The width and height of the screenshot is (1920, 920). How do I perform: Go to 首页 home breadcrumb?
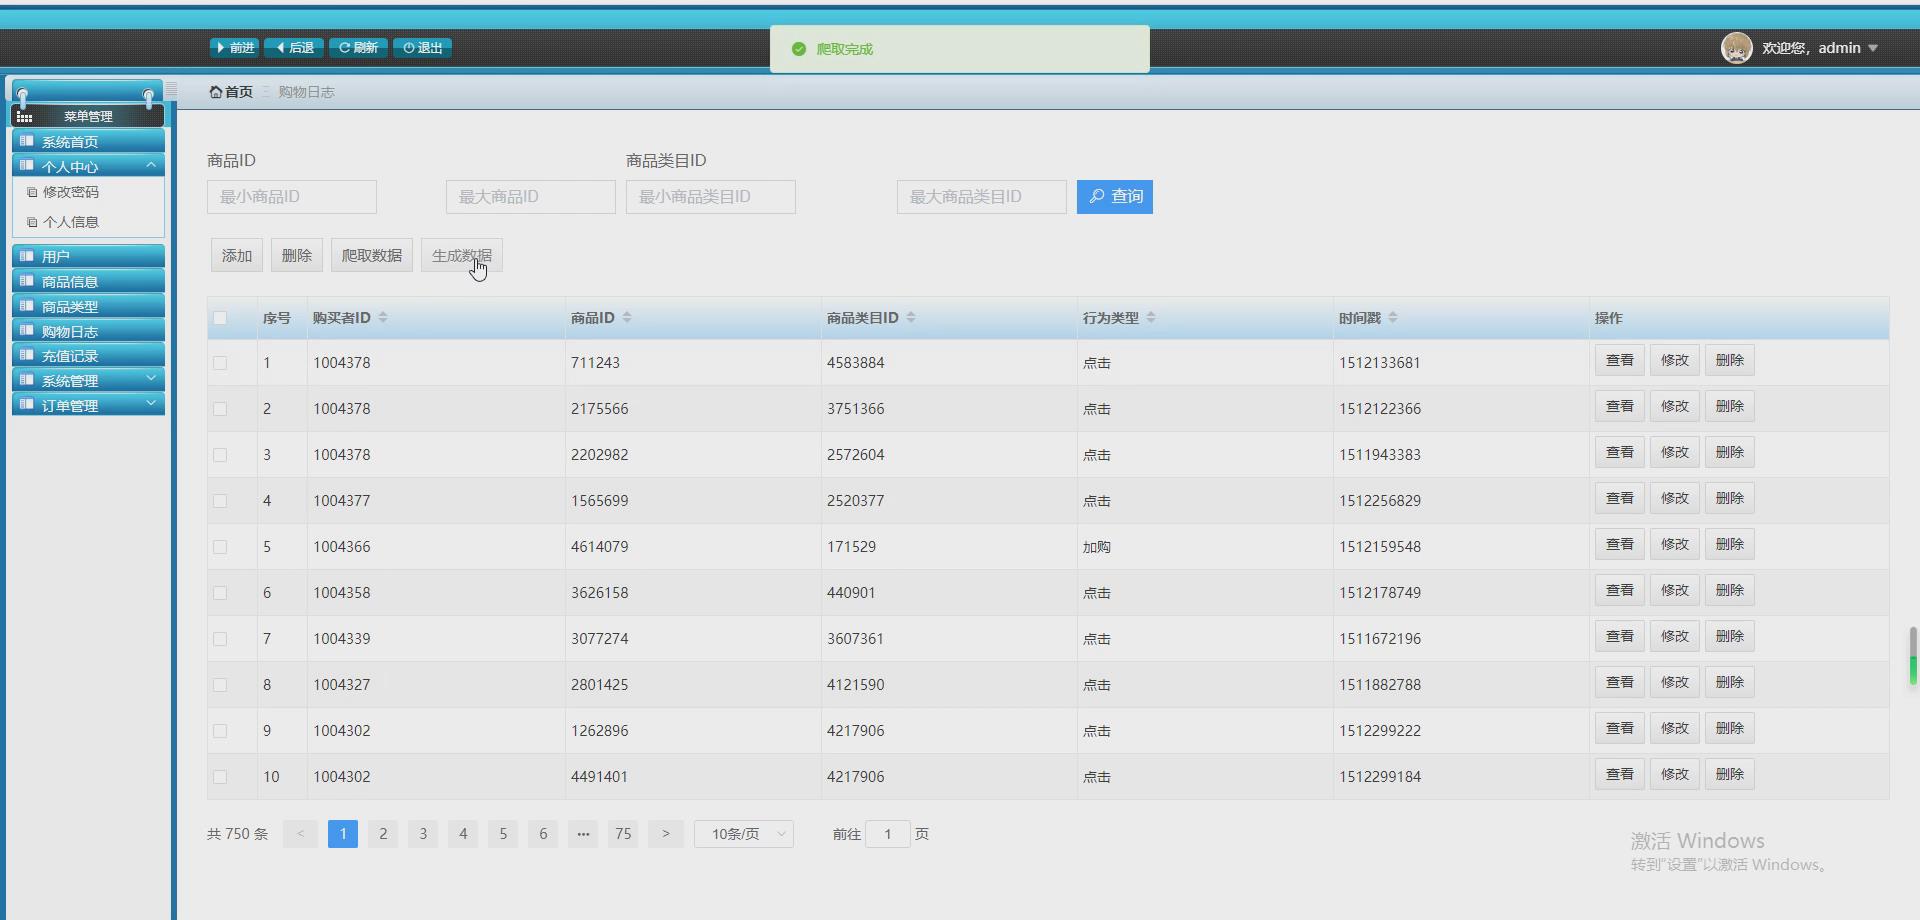pos(231,92)
